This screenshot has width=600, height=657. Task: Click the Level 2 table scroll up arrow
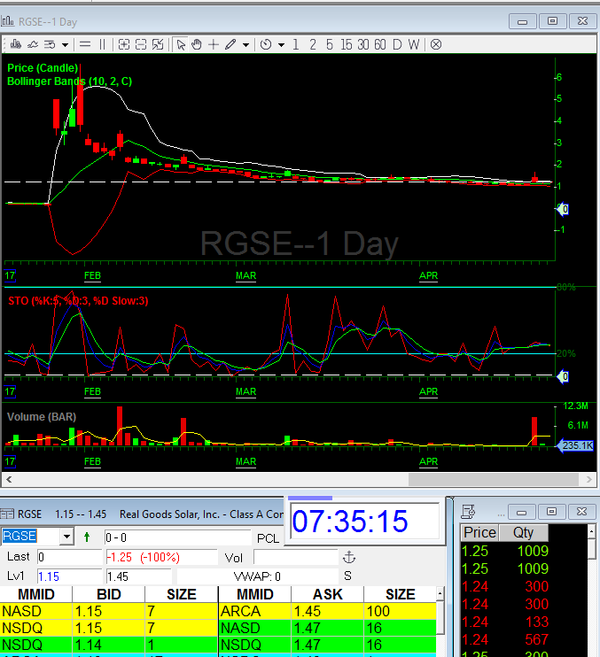click(x=440, y=594)
